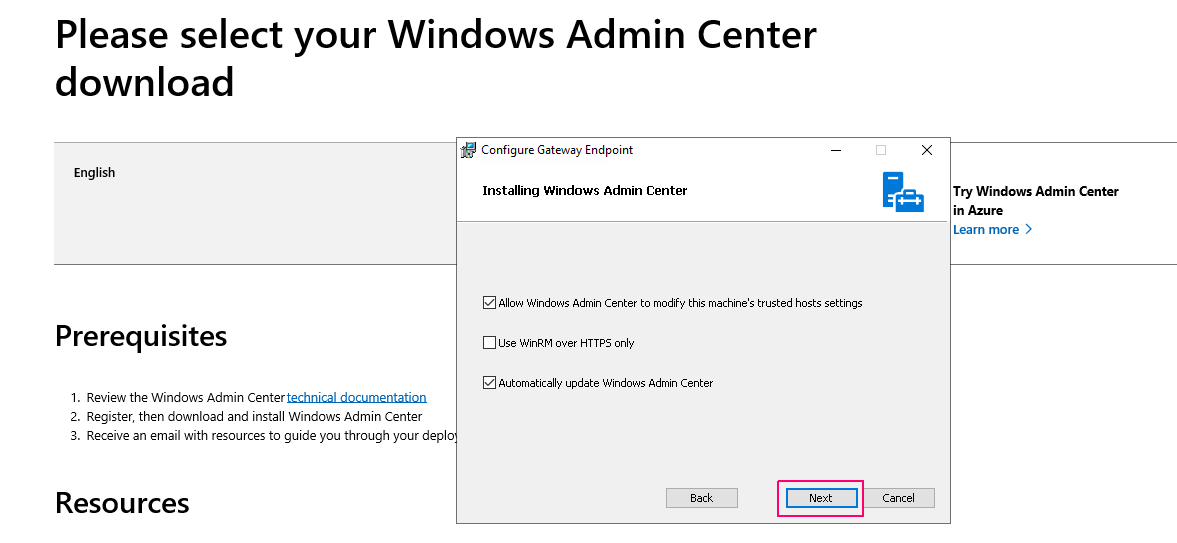1177x543 pixels.
Task: Uncheck Allow modifying trusted hosts settings
Action: tap(489, 303)
